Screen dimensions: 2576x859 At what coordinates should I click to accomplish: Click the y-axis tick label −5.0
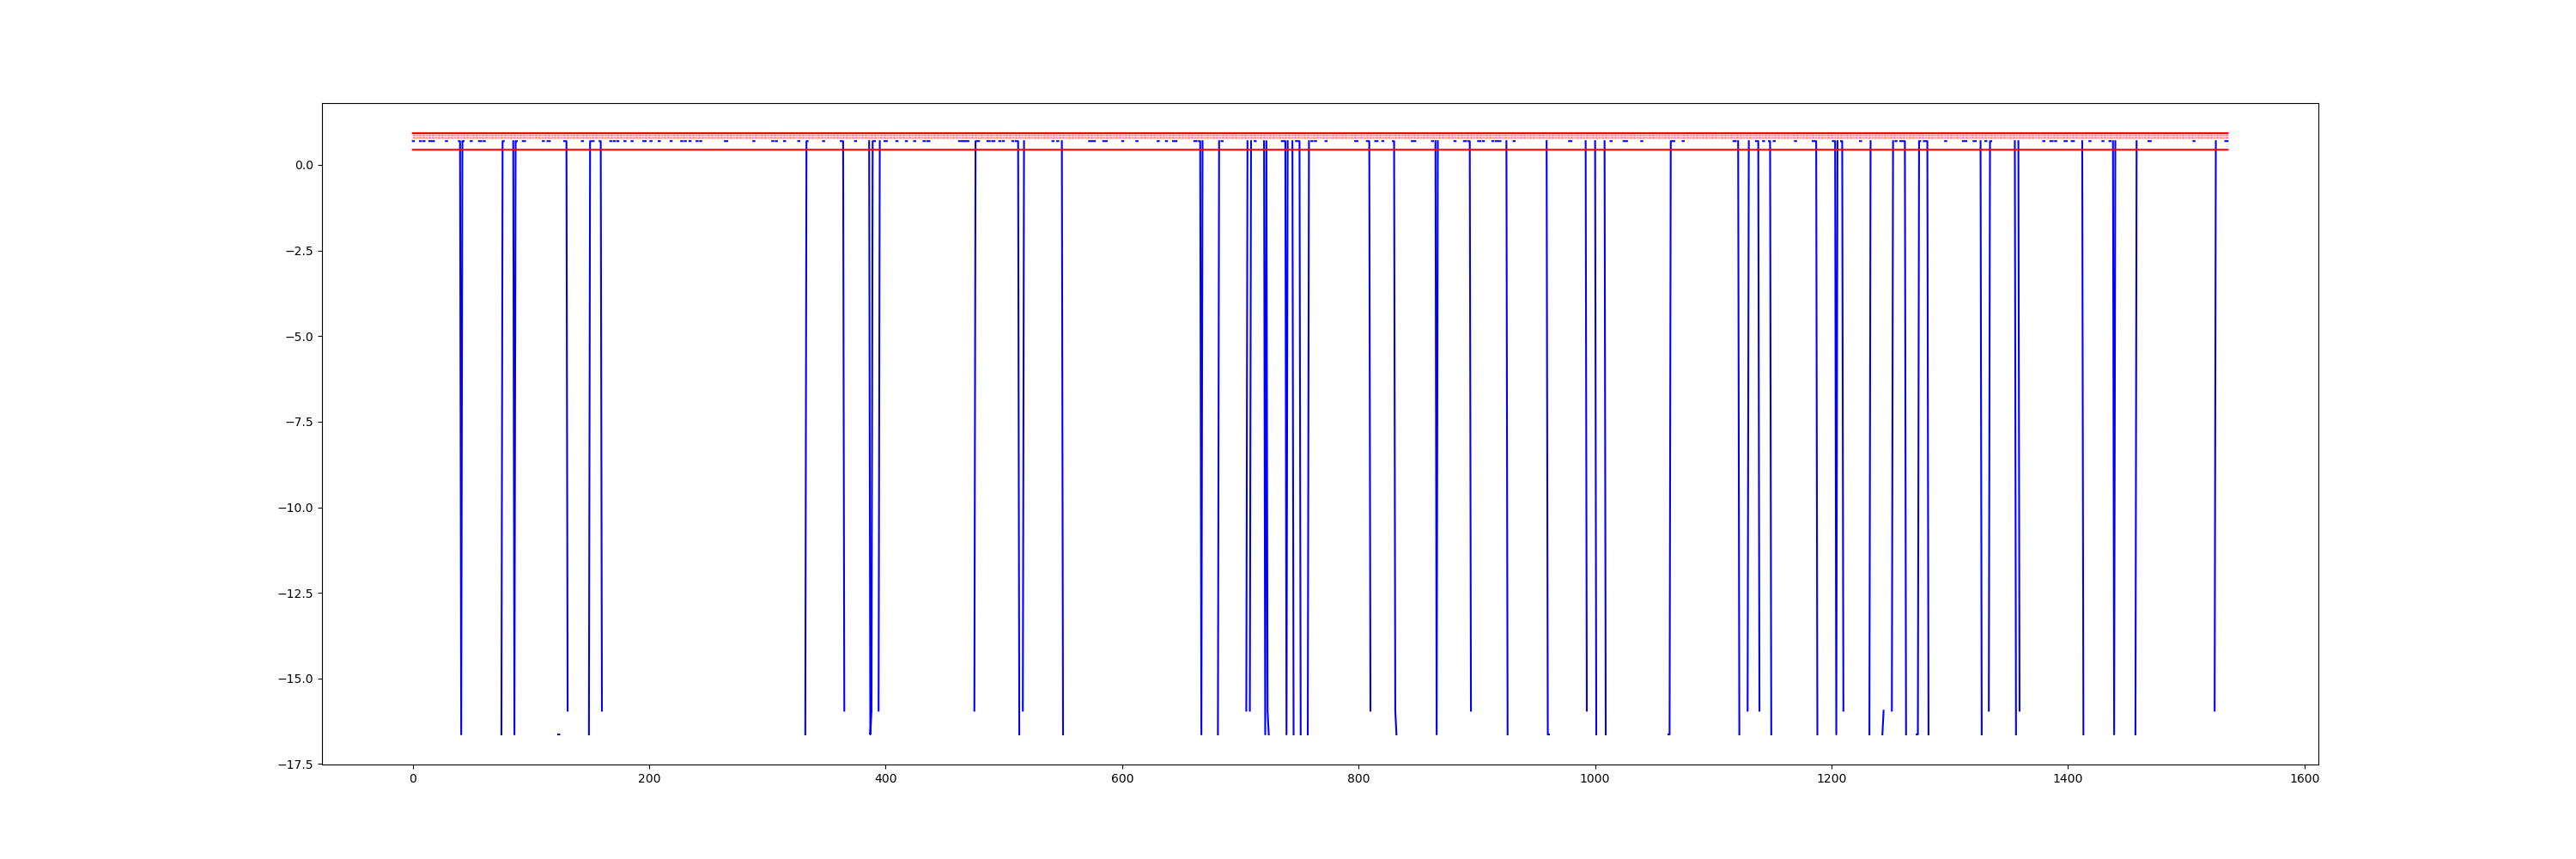click(x=299, y=337)
